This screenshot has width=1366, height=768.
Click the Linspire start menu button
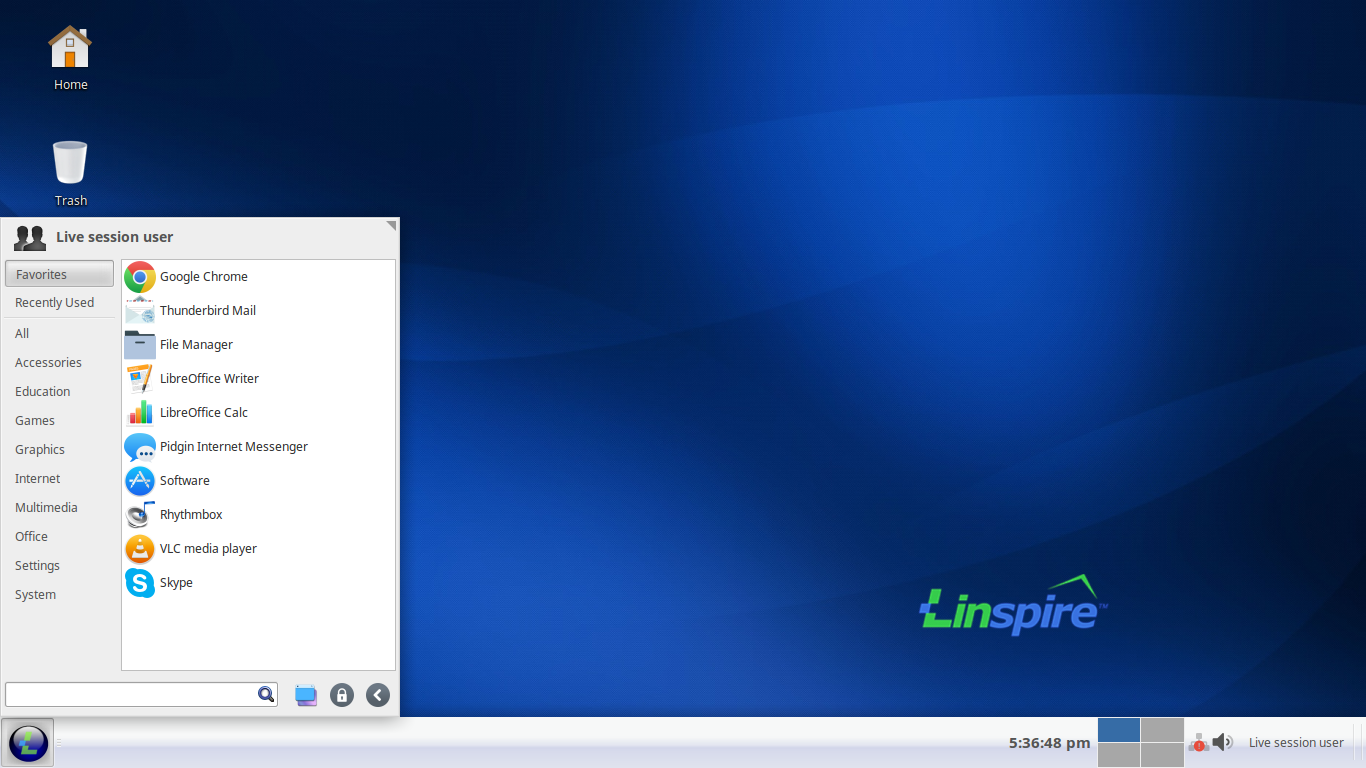point(28,743)
